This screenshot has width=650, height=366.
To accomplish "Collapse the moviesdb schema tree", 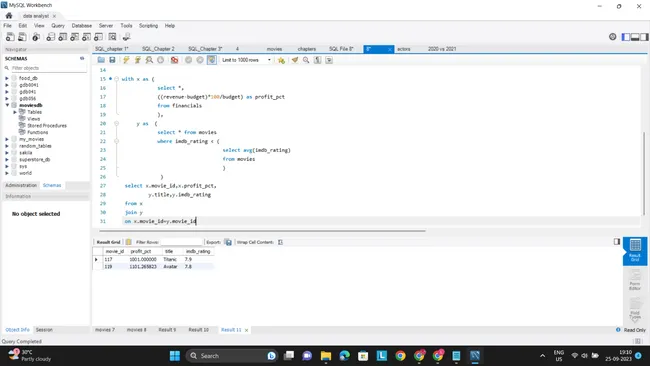I will tap(7, 105).
